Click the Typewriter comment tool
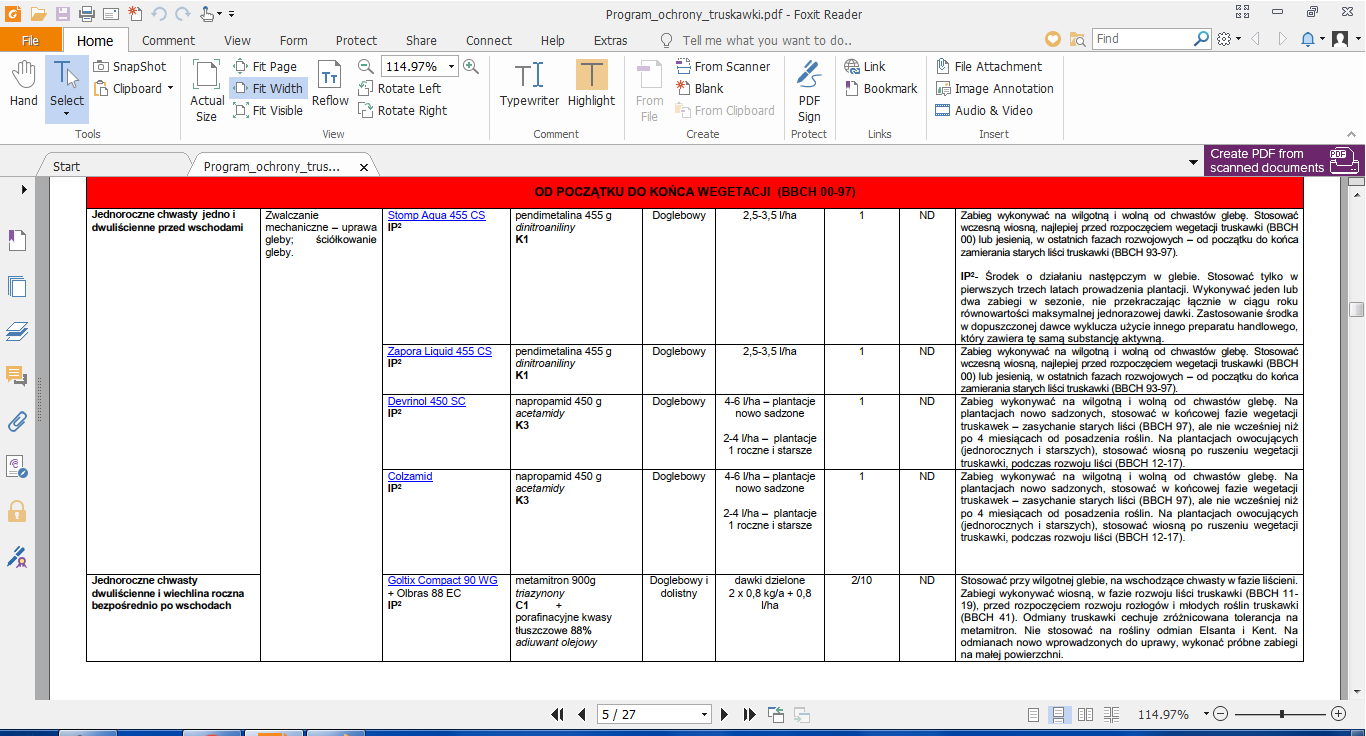 (x=529, y=85)
